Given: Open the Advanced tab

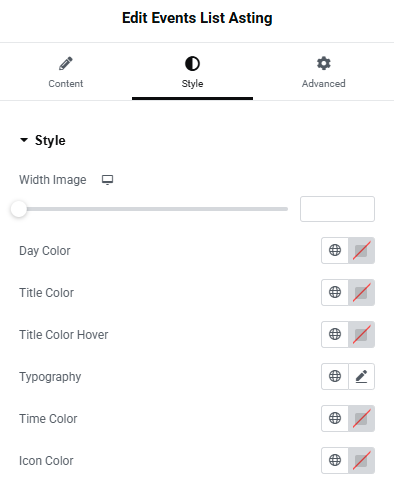Looking at the screenshot, I should 323,72.
